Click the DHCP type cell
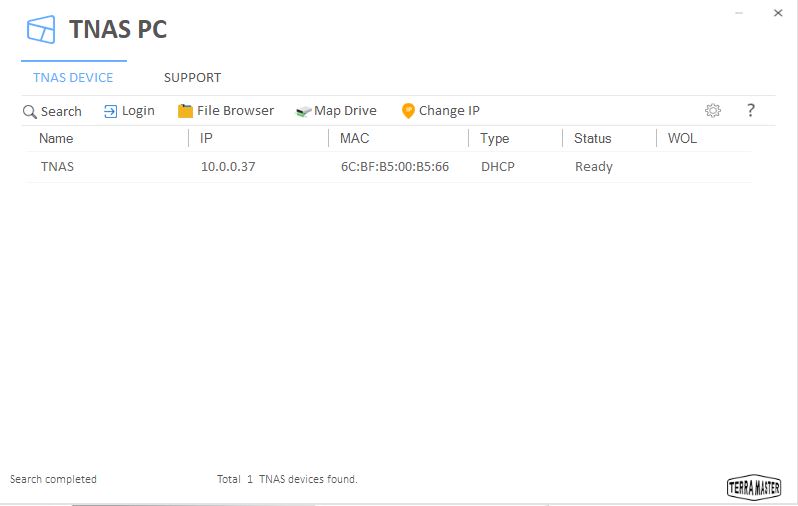The height and width of the screenshot is (506, 798). [x=498, y=166]
